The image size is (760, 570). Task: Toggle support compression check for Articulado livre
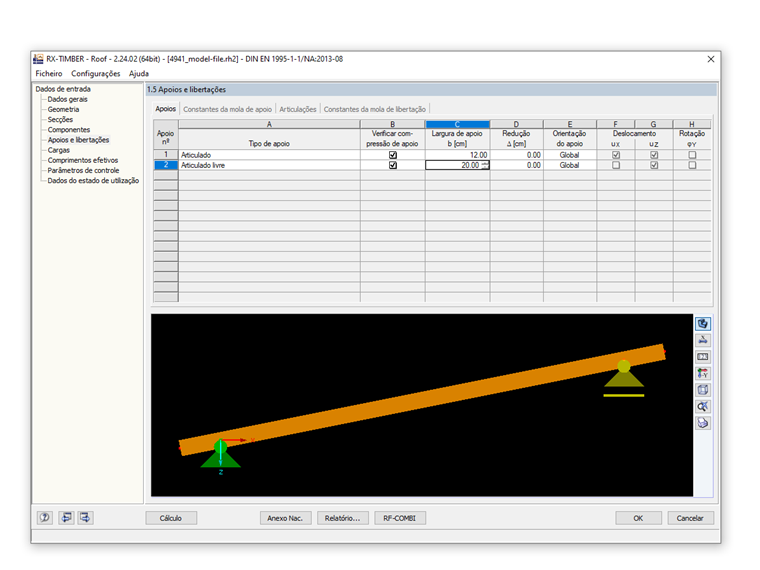[x=393, y=165]
